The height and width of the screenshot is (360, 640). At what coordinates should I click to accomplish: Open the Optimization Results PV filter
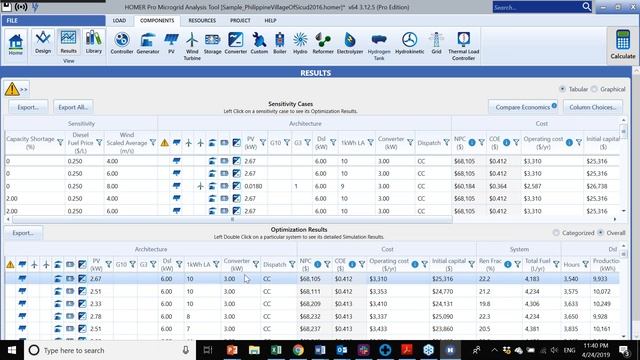click(x=109, y=264)
